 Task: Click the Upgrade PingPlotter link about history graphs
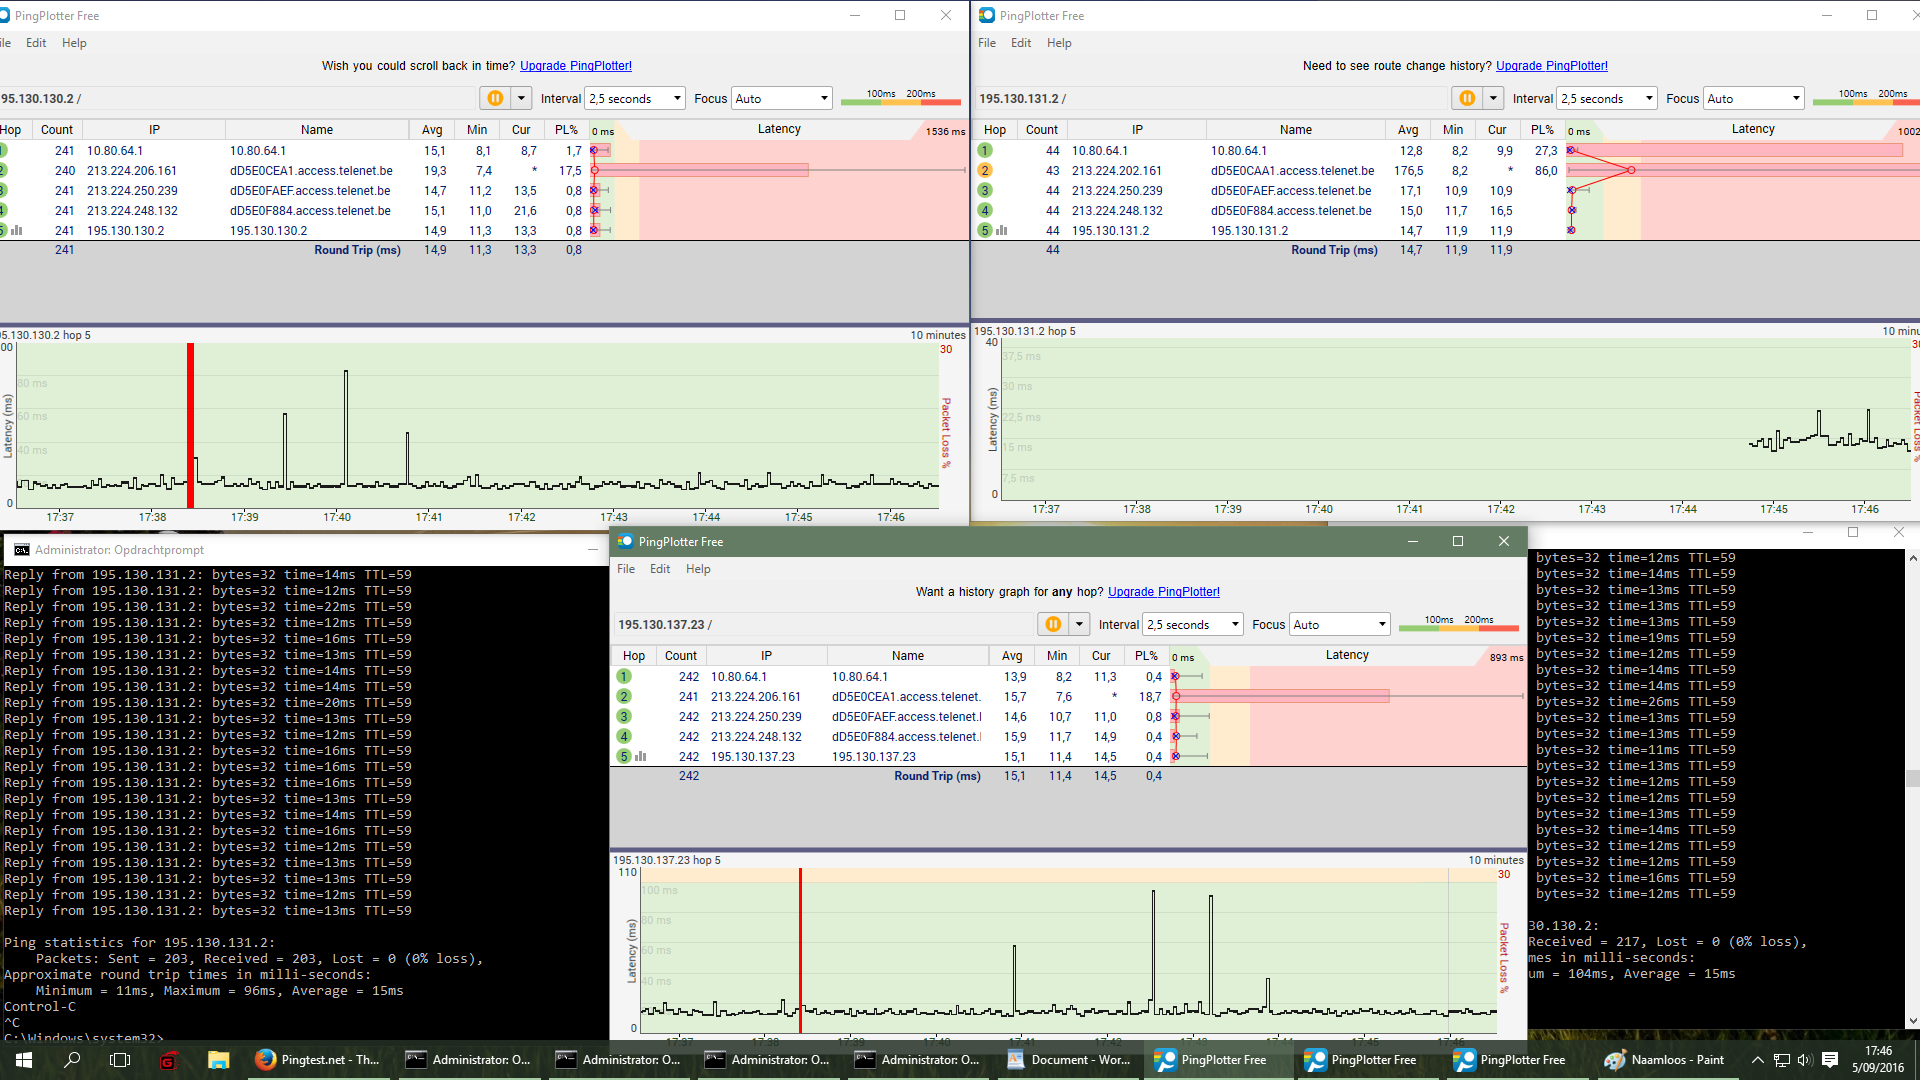[1163, 592]
